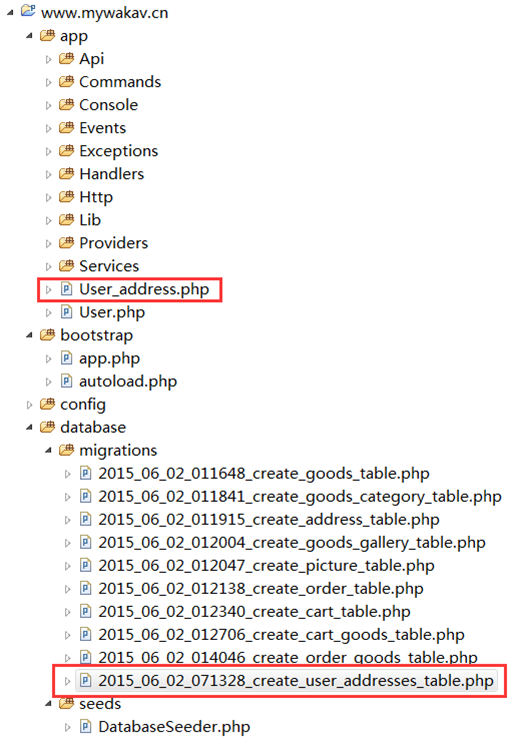Click the seeds folder icon
The height and width of the screenshot is (738, 520).
coord(66,703)
